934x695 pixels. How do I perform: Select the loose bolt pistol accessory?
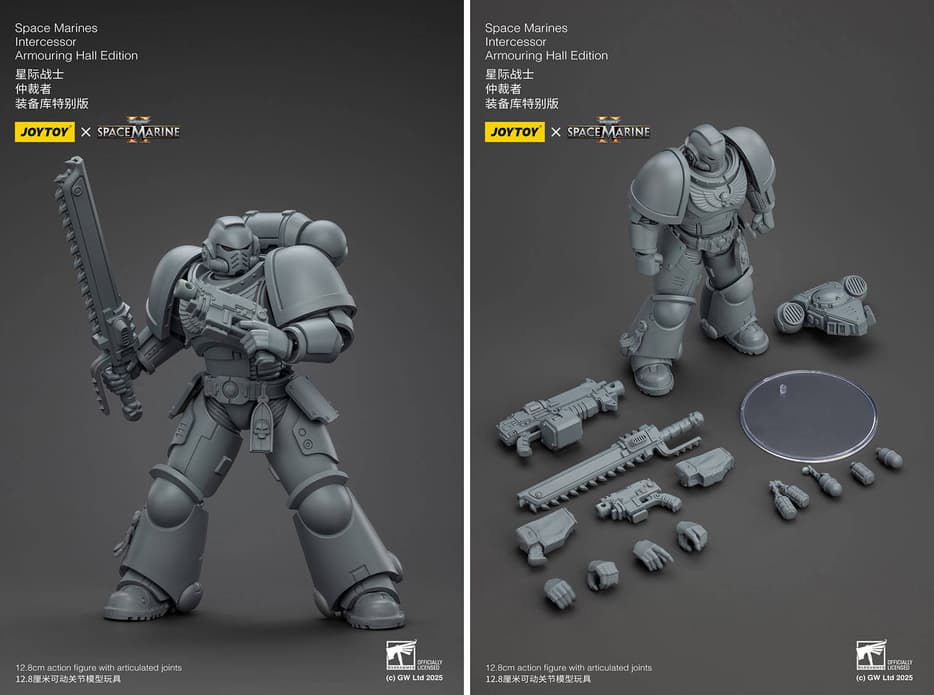click(637, 500)
